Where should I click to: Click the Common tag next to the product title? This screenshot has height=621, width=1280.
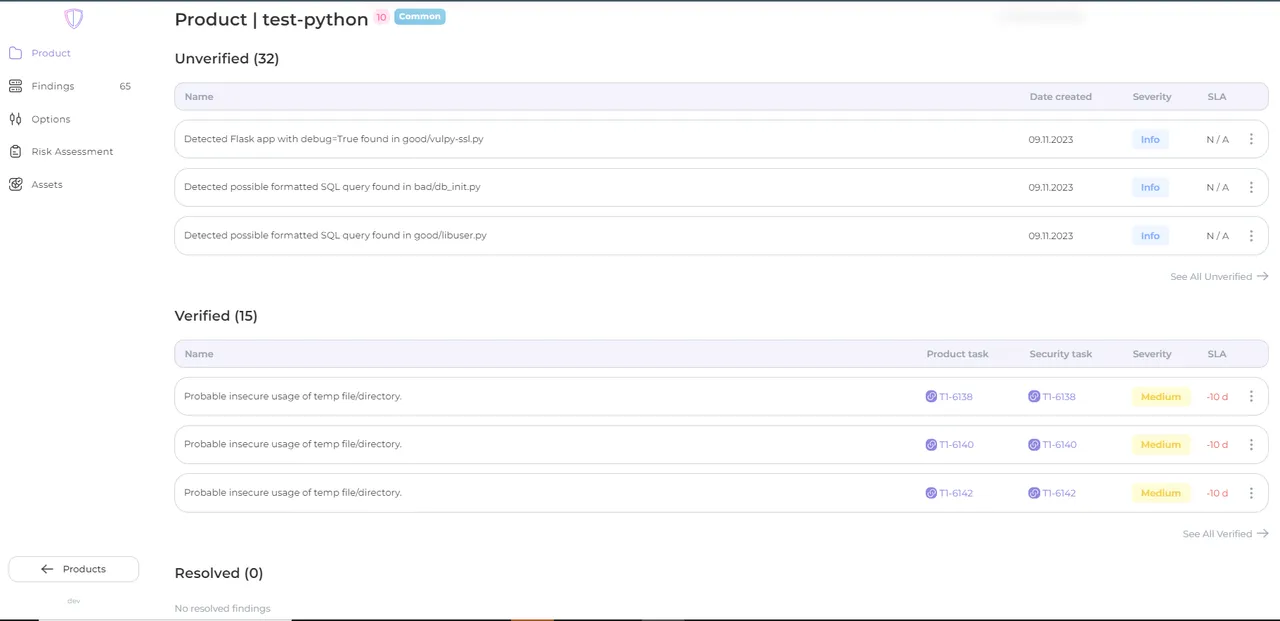coord(419,16)
